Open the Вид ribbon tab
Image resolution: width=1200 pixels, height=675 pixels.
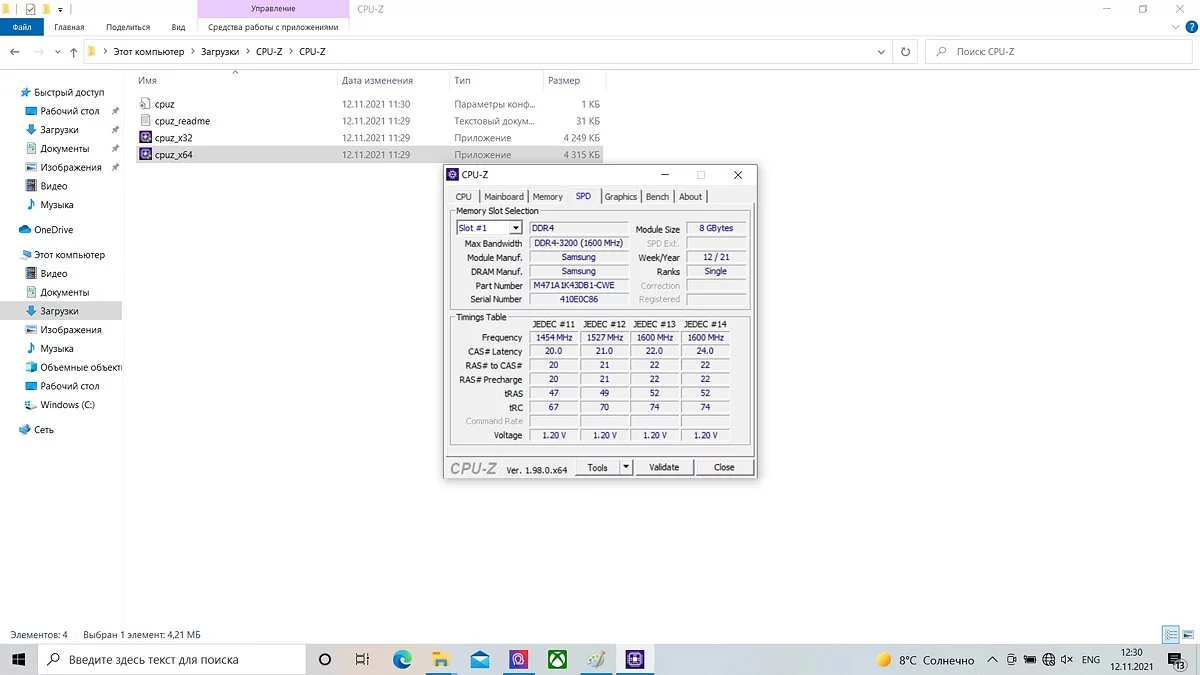click(178, 27)
